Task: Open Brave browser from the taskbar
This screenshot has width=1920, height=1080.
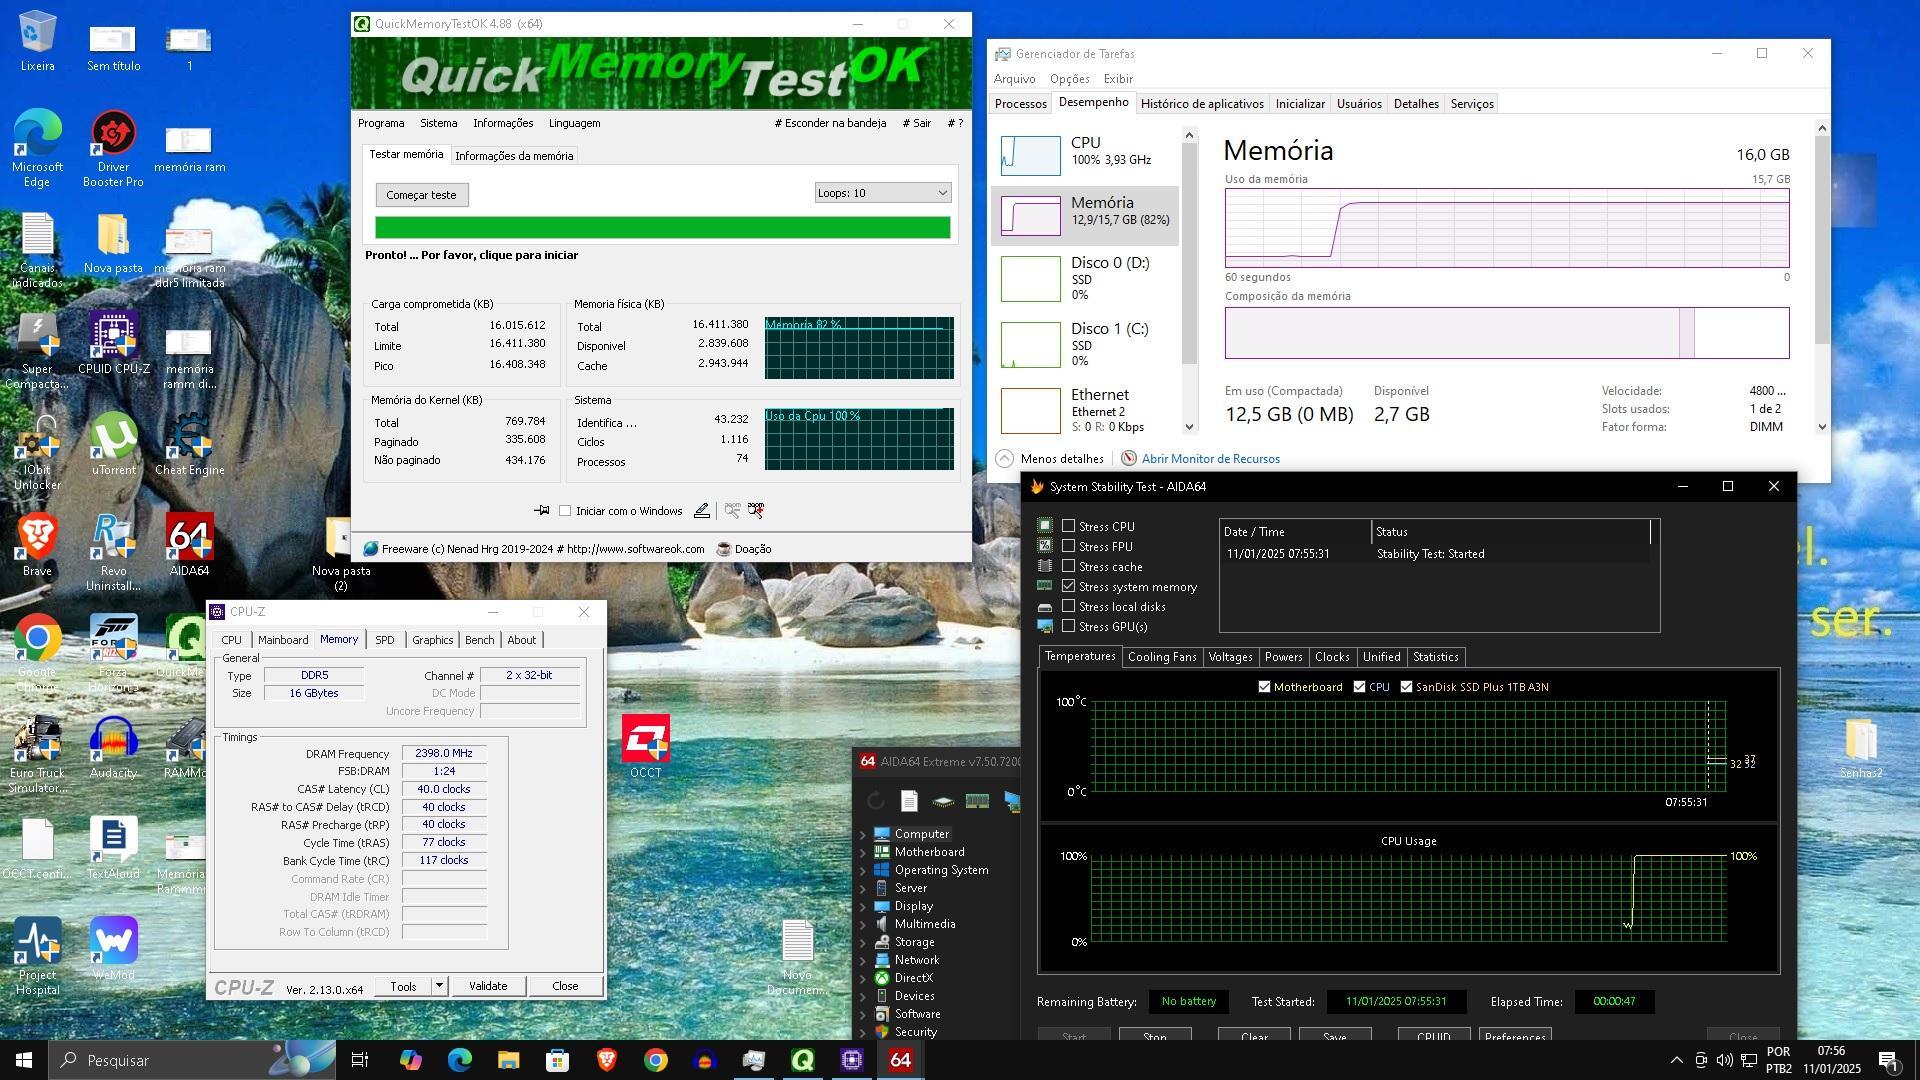Action: pos(606,1060)
